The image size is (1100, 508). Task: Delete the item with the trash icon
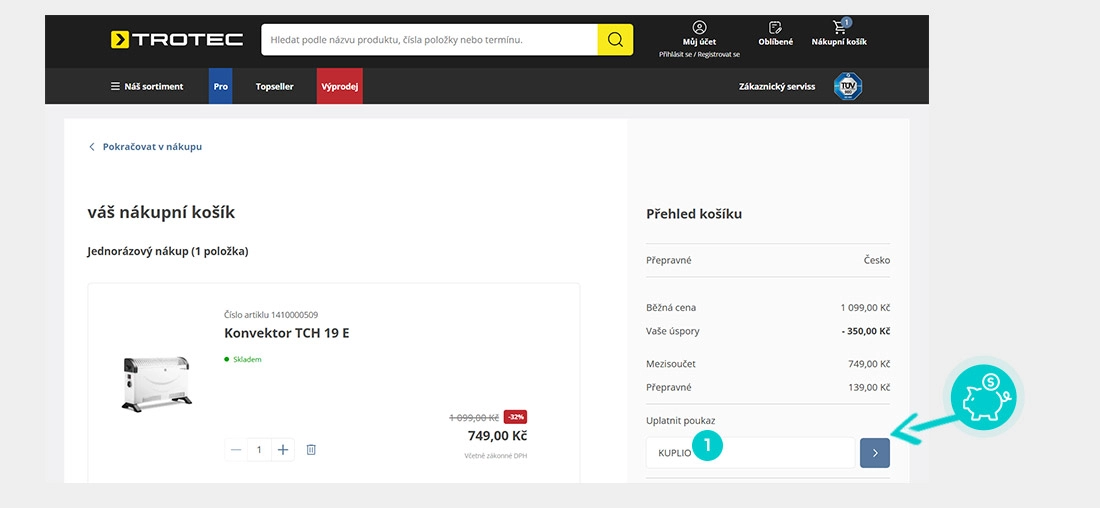[311, 450]
